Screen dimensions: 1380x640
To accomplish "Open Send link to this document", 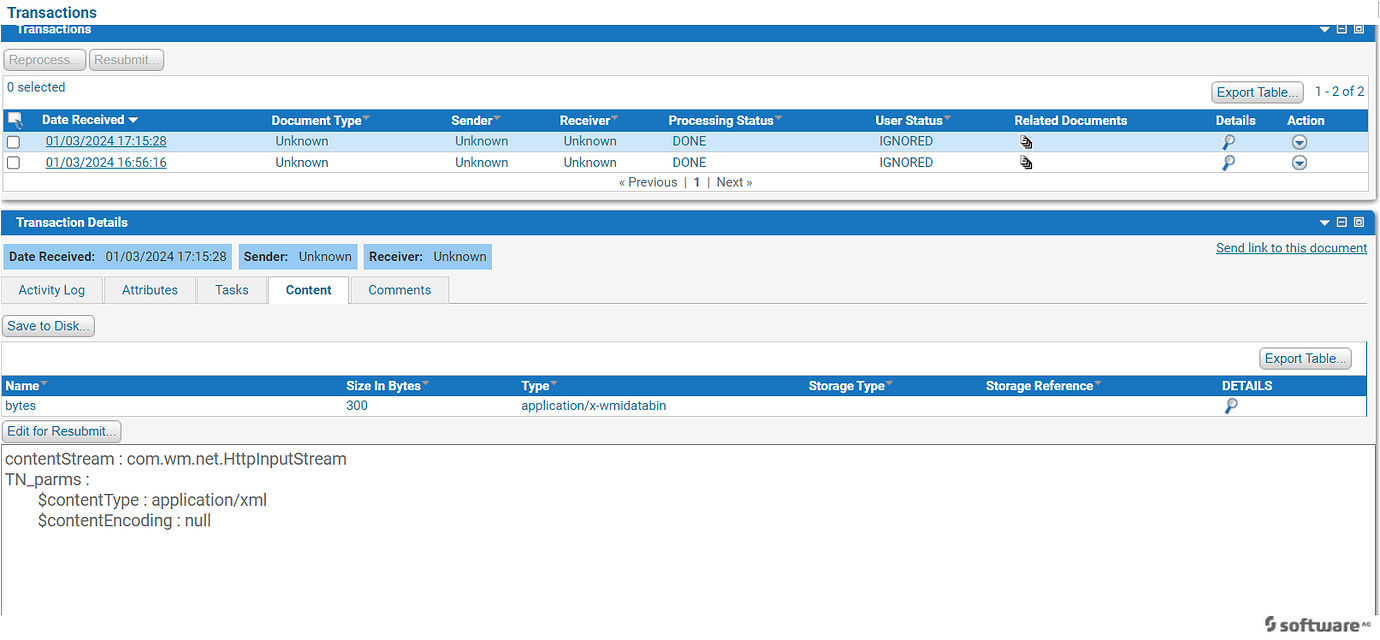I will 1291,248.
